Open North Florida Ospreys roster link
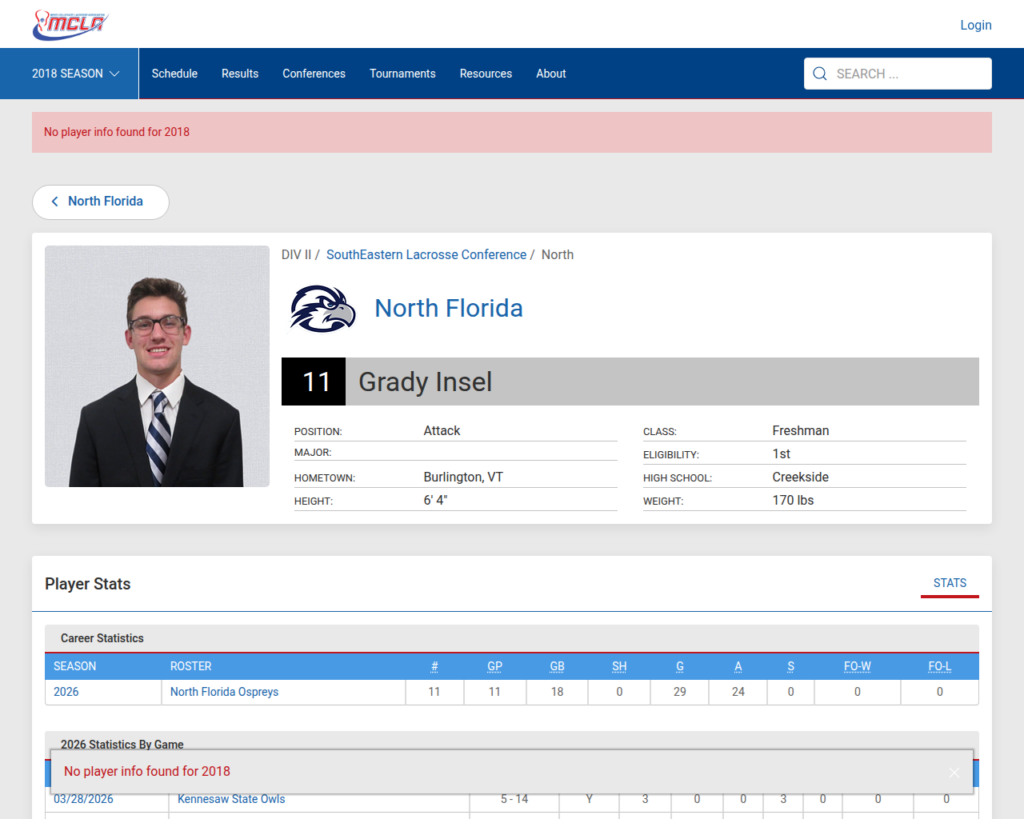 pyautogui.click(x=224, y=692)
